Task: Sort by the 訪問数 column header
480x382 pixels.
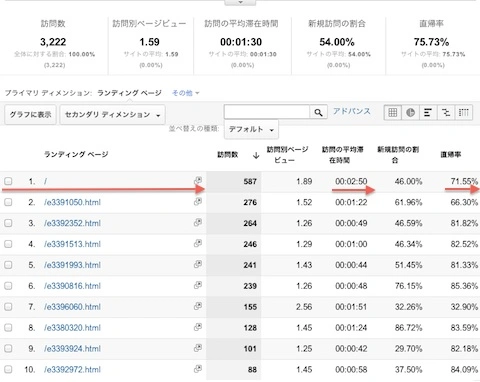Action: [228, 155]
